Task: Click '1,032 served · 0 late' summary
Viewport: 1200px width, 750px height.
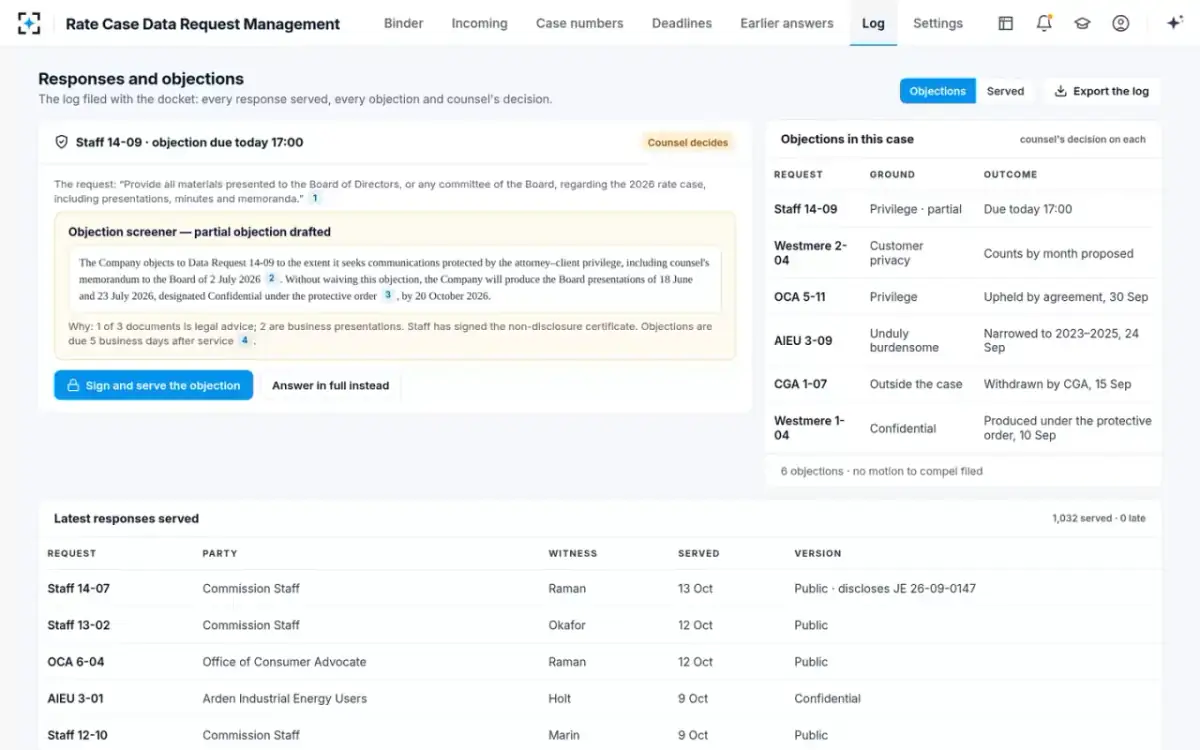Action: point(1099,519)
